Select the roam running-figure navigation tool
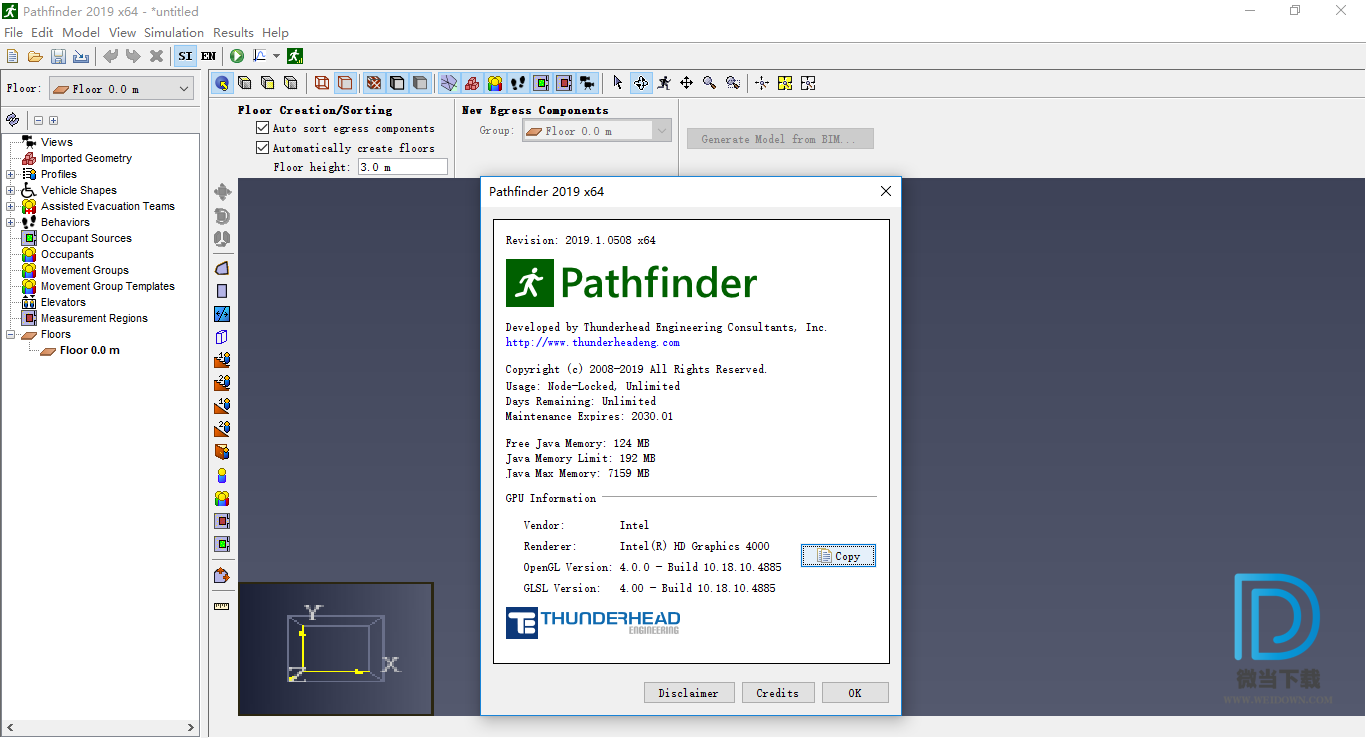Image resolution: width=1366 pixels, height=738 pixels. click(664, 83)
